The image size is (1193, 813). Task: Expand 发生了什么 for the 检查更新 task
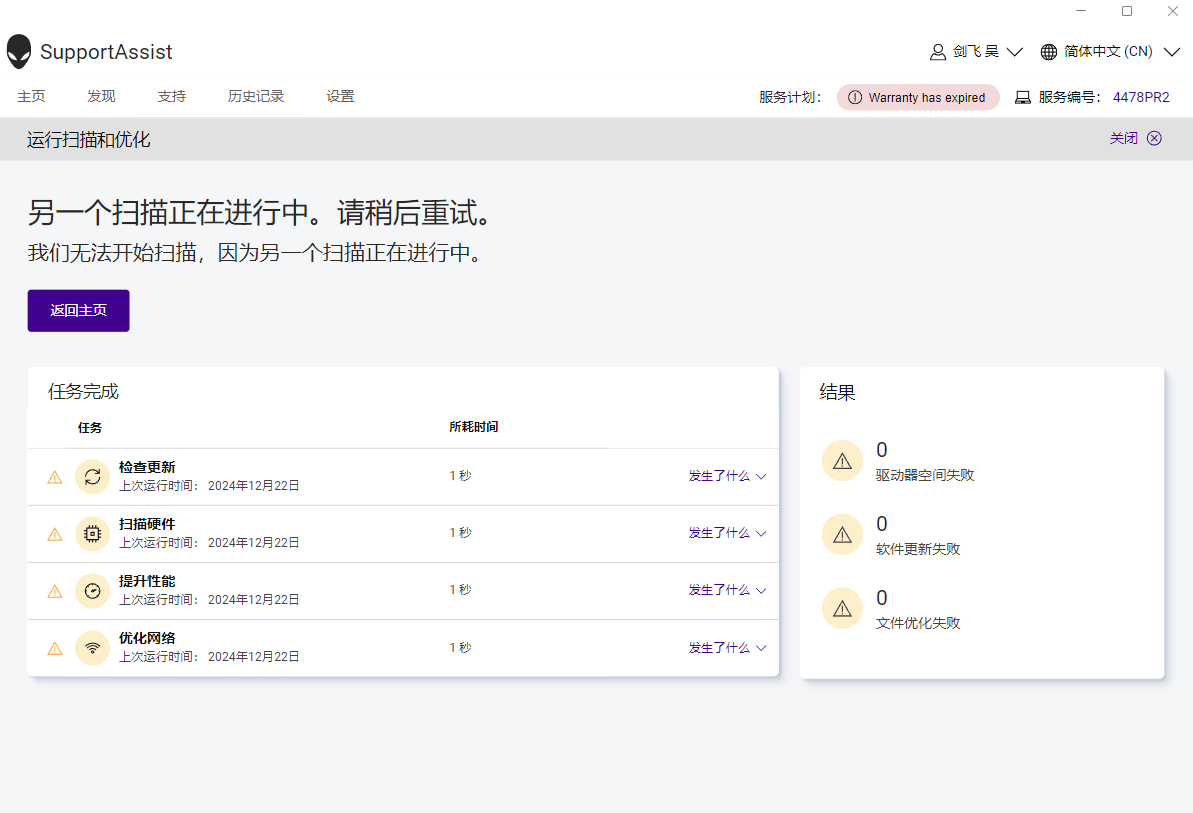pyautogui.click(x=727, y=477)
